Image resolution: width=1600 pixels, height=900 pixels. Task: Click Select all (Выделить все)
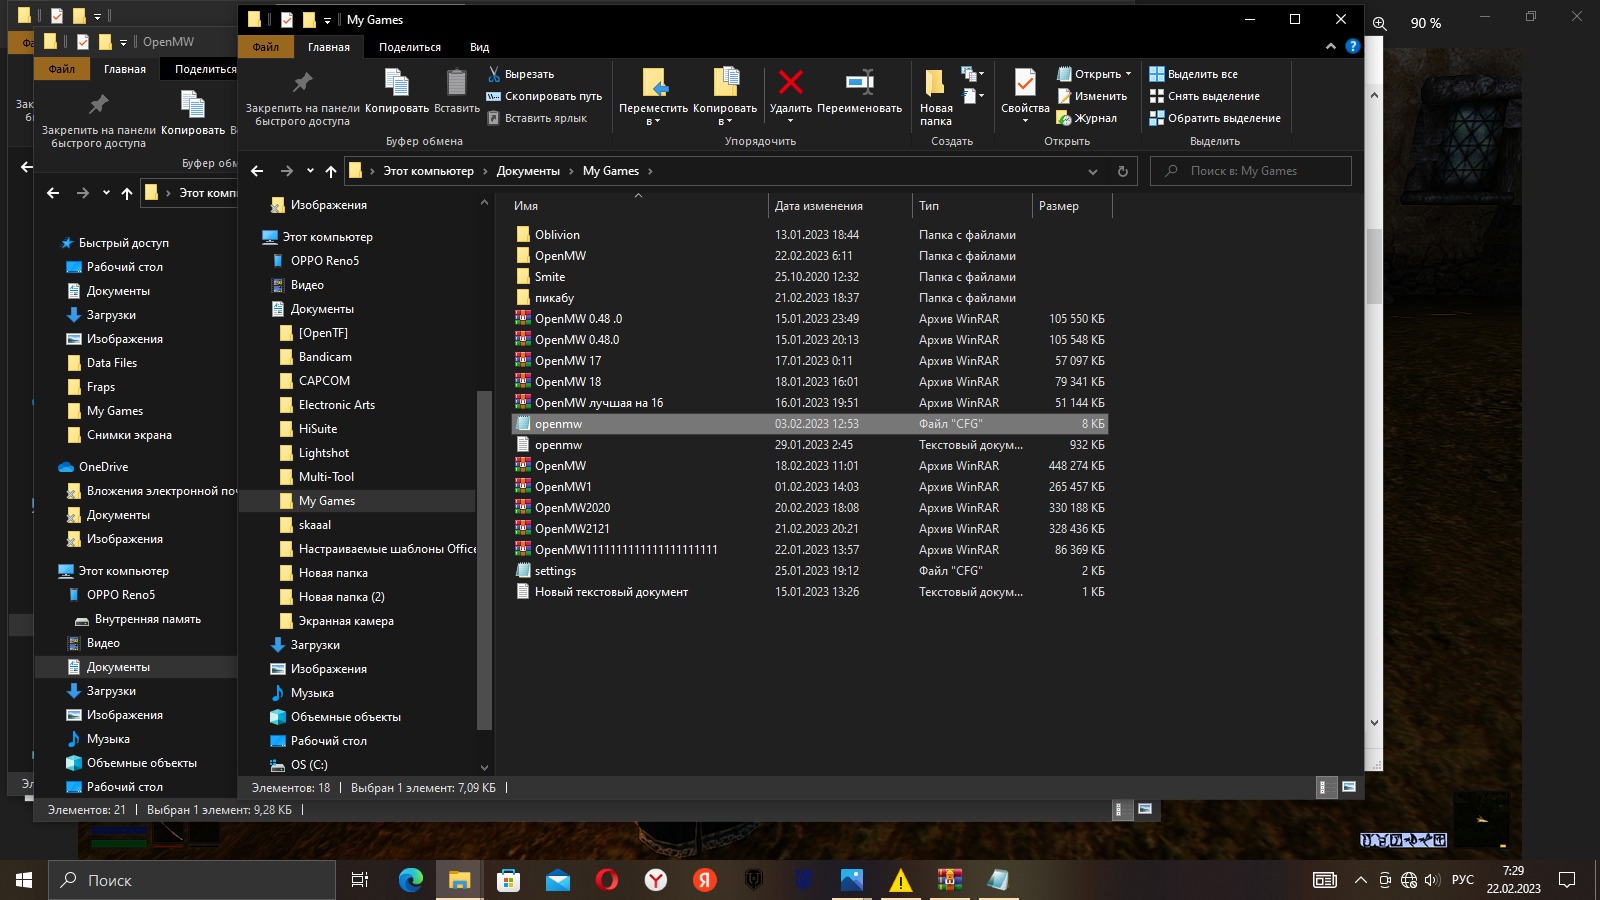1193,74
